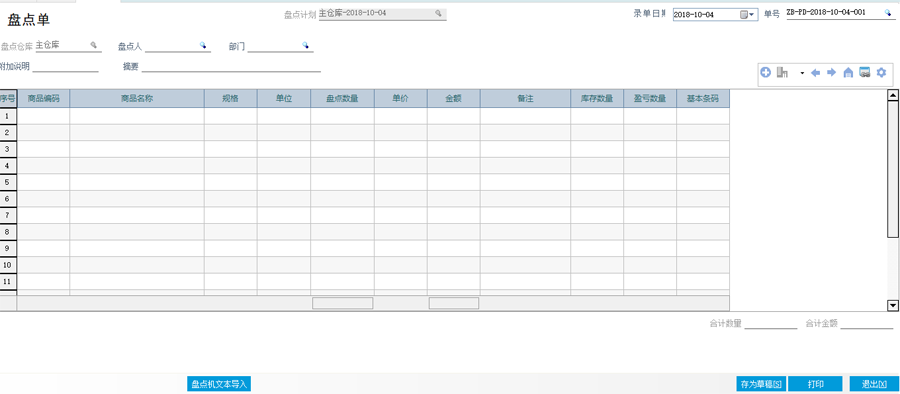Open settings with the gear icon

(x=882, y=72)
